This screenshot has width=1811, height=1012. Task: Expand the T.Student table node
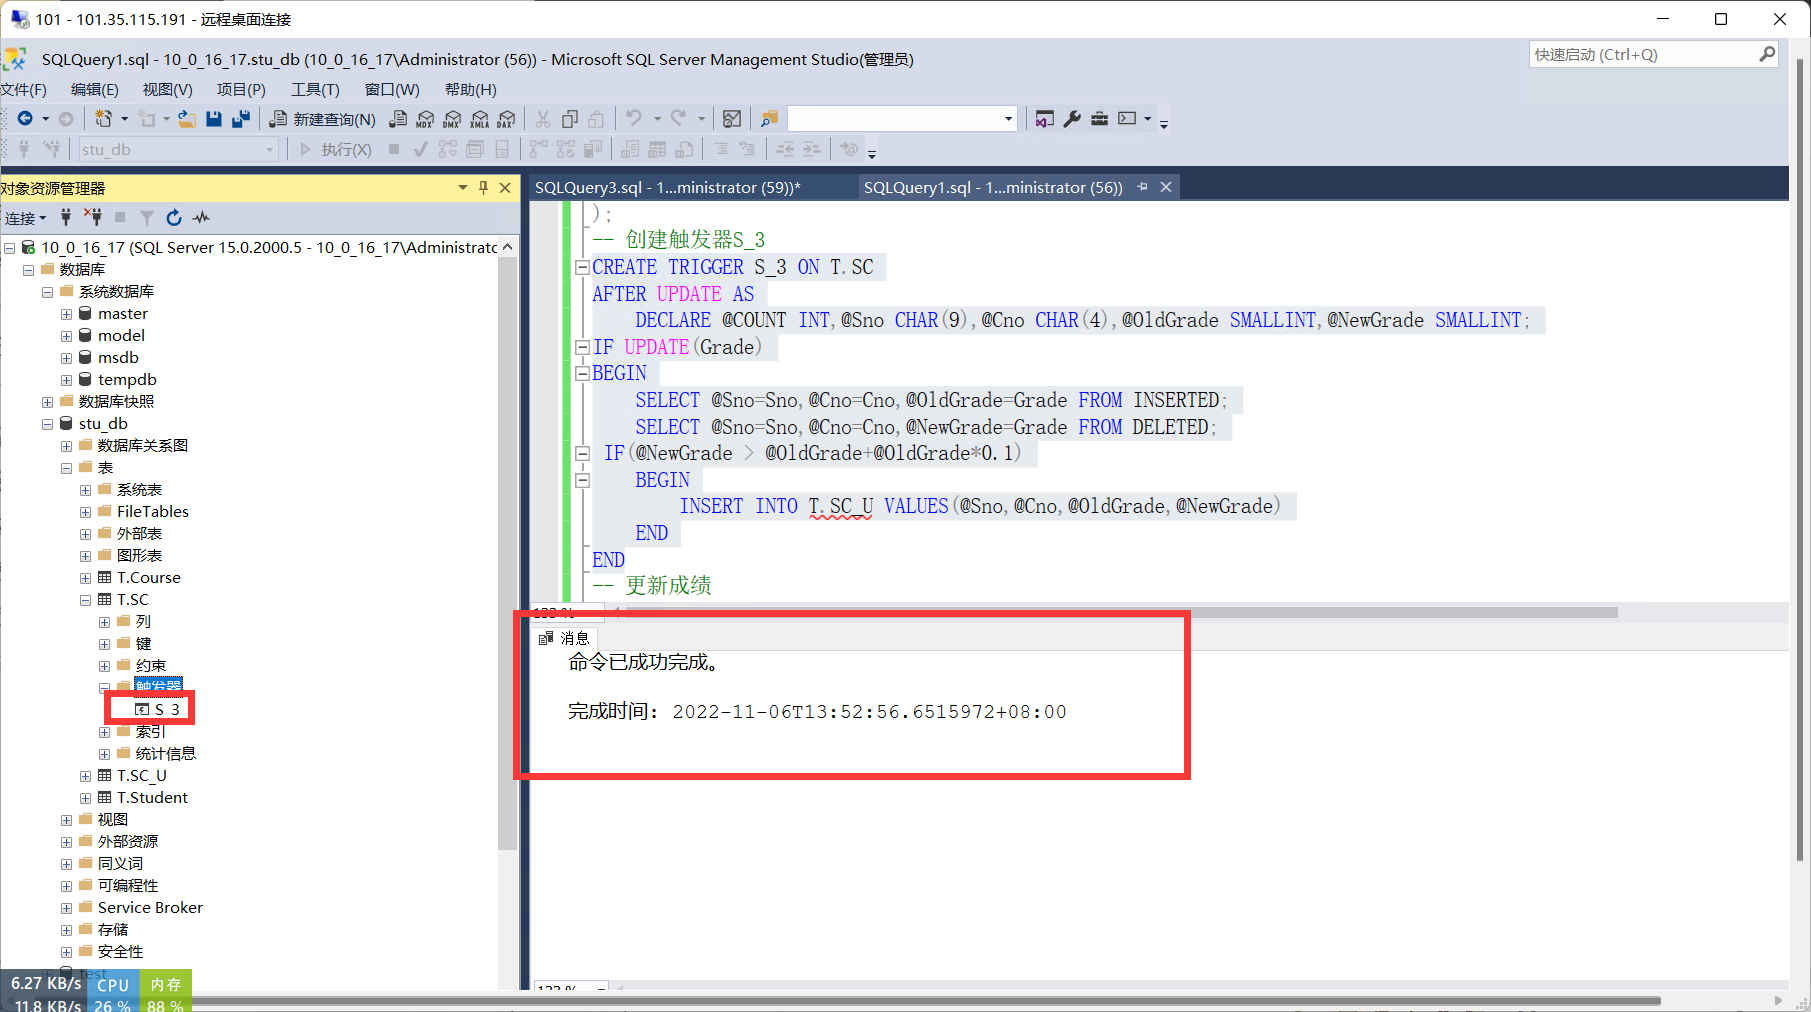click(86, 798)
